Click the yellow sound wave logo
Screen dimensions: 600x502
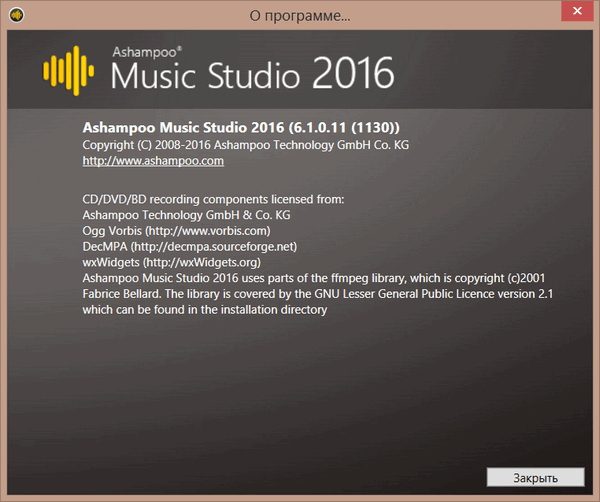[x=68, y=71]
